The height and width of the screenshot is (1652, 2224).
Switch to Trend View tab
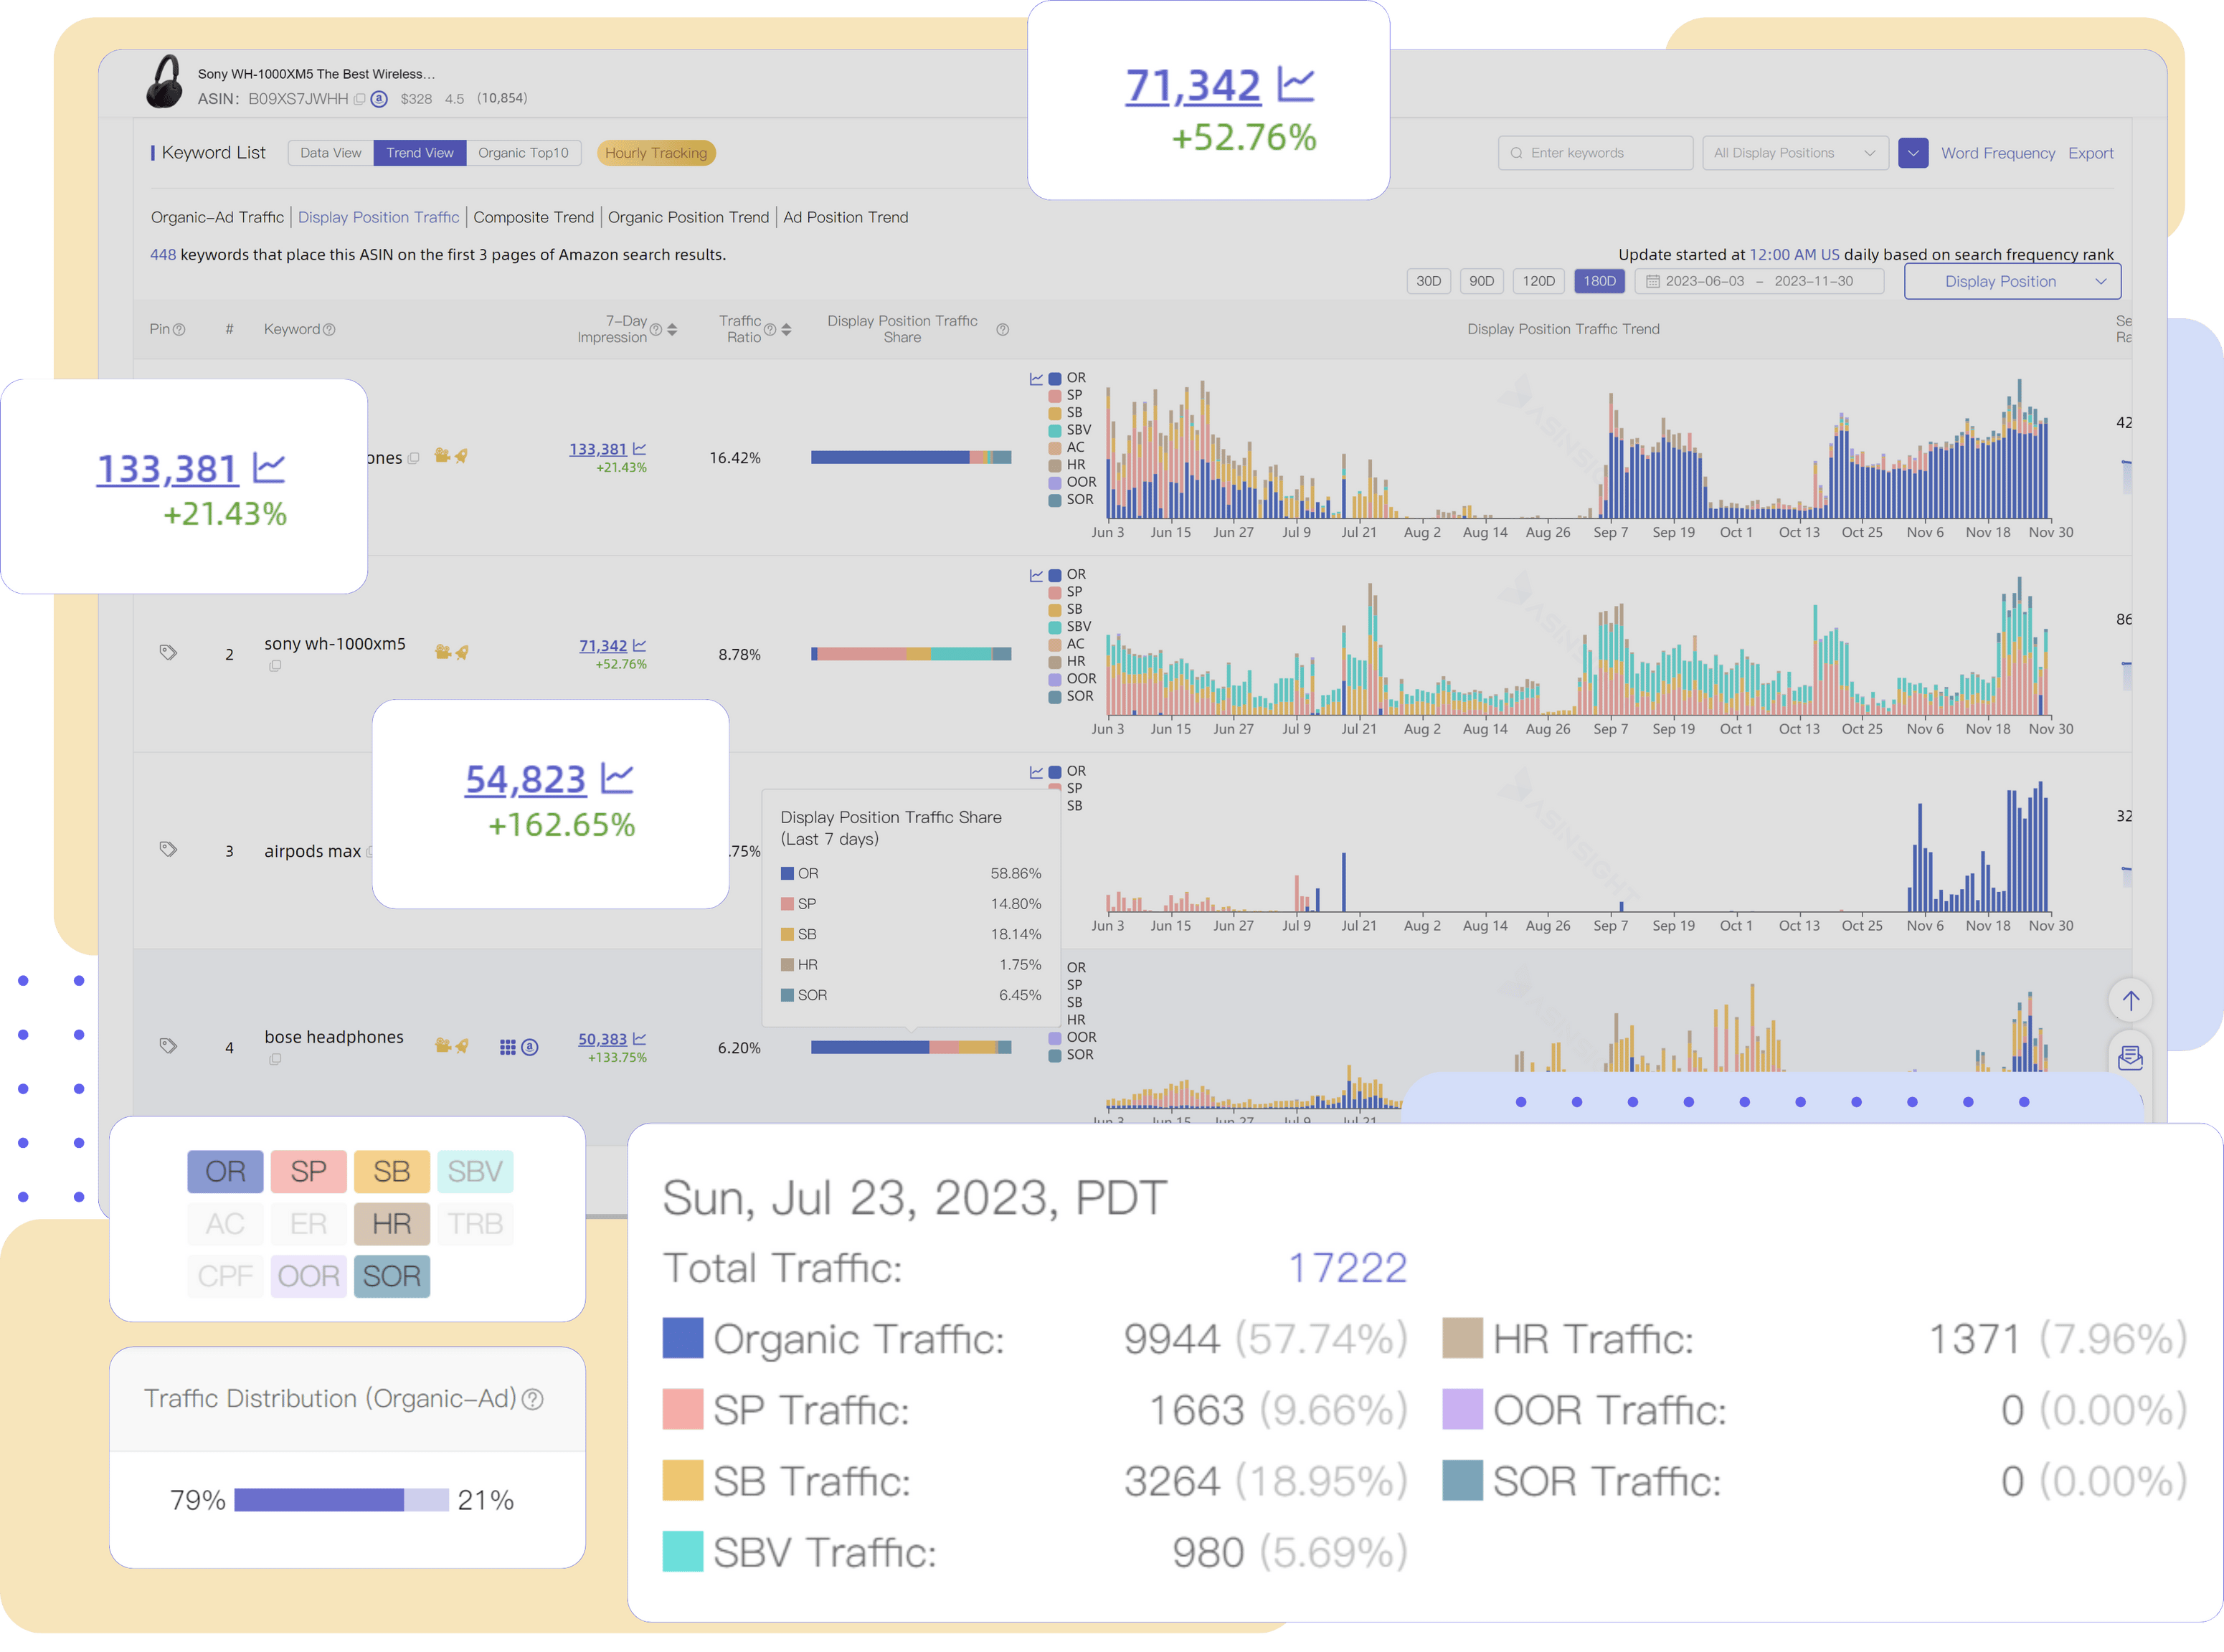click(x=420, y=153)
